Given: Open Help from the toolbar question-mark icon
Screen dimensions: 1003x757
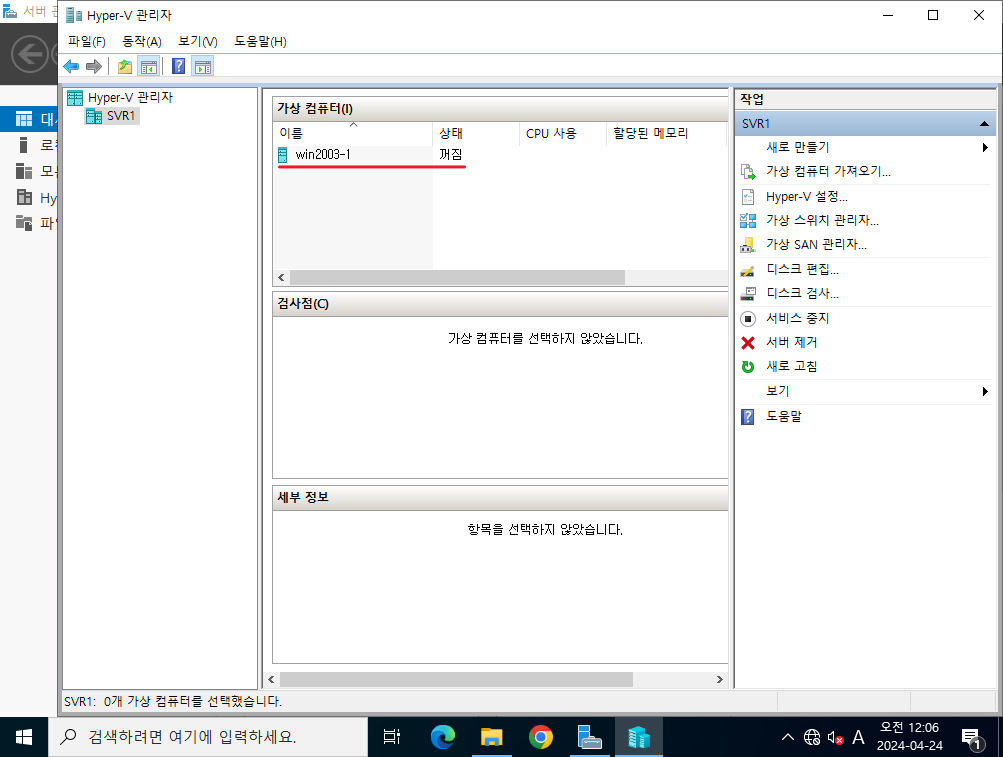Looking at the screenshot, I should pos(178,66).
